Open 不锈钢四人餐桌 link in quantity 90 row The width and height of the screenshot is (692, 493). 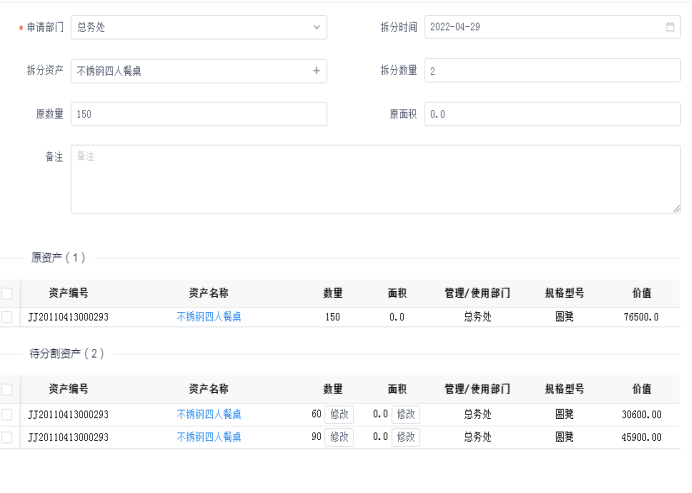click(209, 437)
